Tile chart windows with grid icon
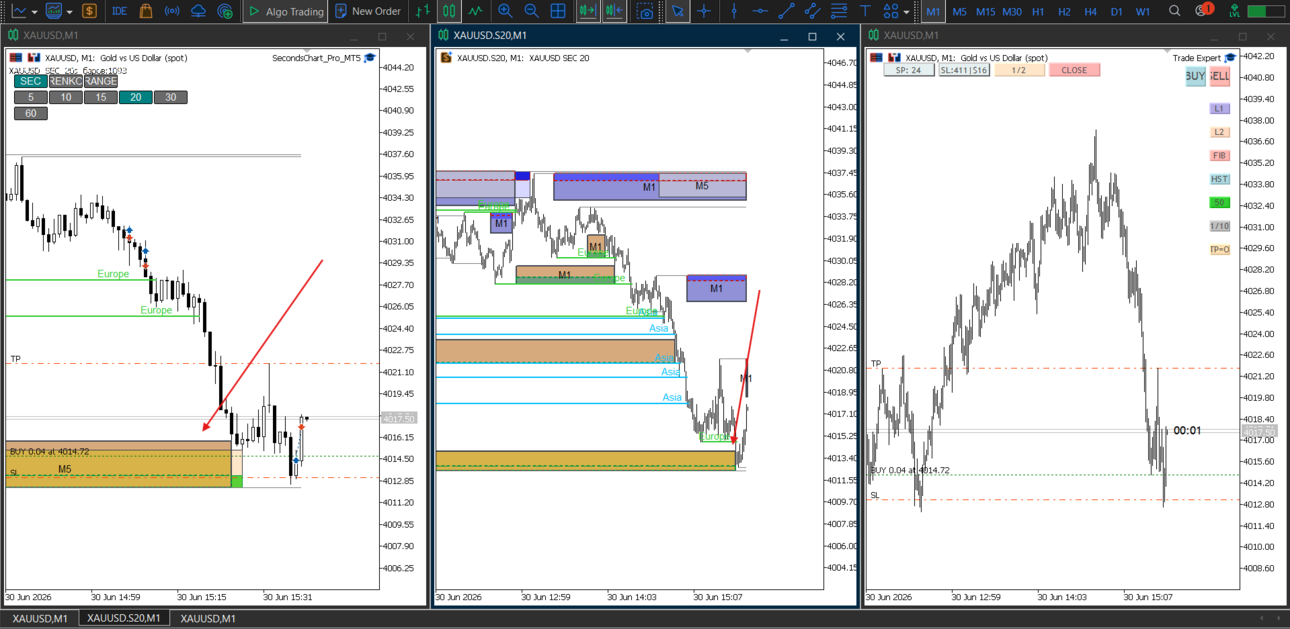The image size is (1290, 629). (x=558, y=11)
